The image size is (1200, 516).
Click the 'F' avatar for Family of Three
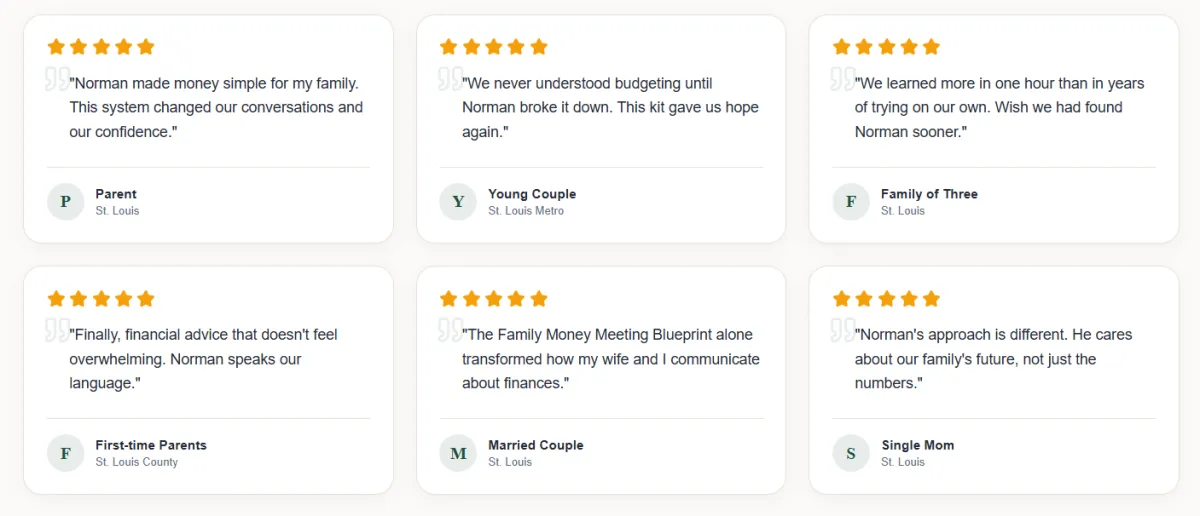click(x=851, y=201)
